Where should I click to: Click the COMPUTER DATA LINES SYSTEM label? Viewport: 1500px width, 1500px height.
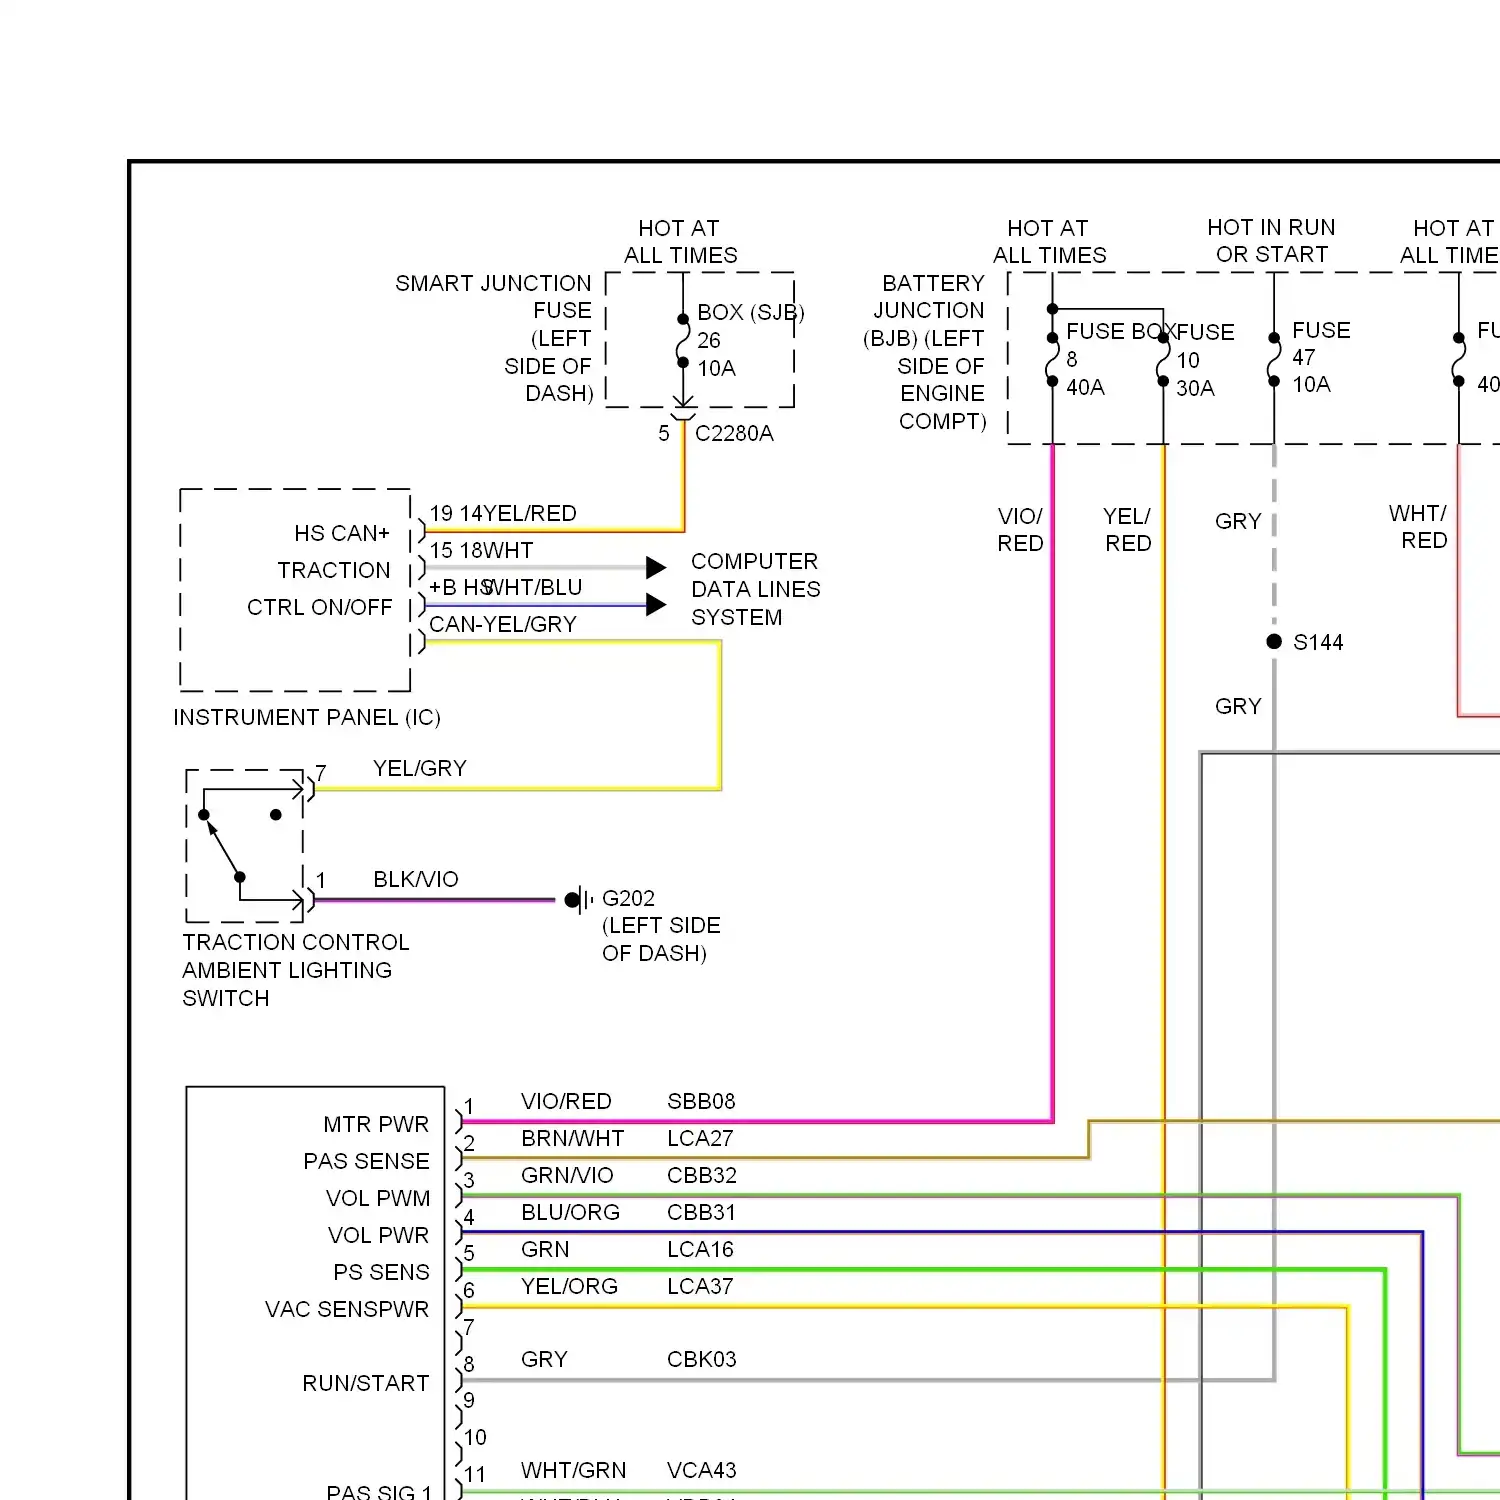(x=755, y=589)
